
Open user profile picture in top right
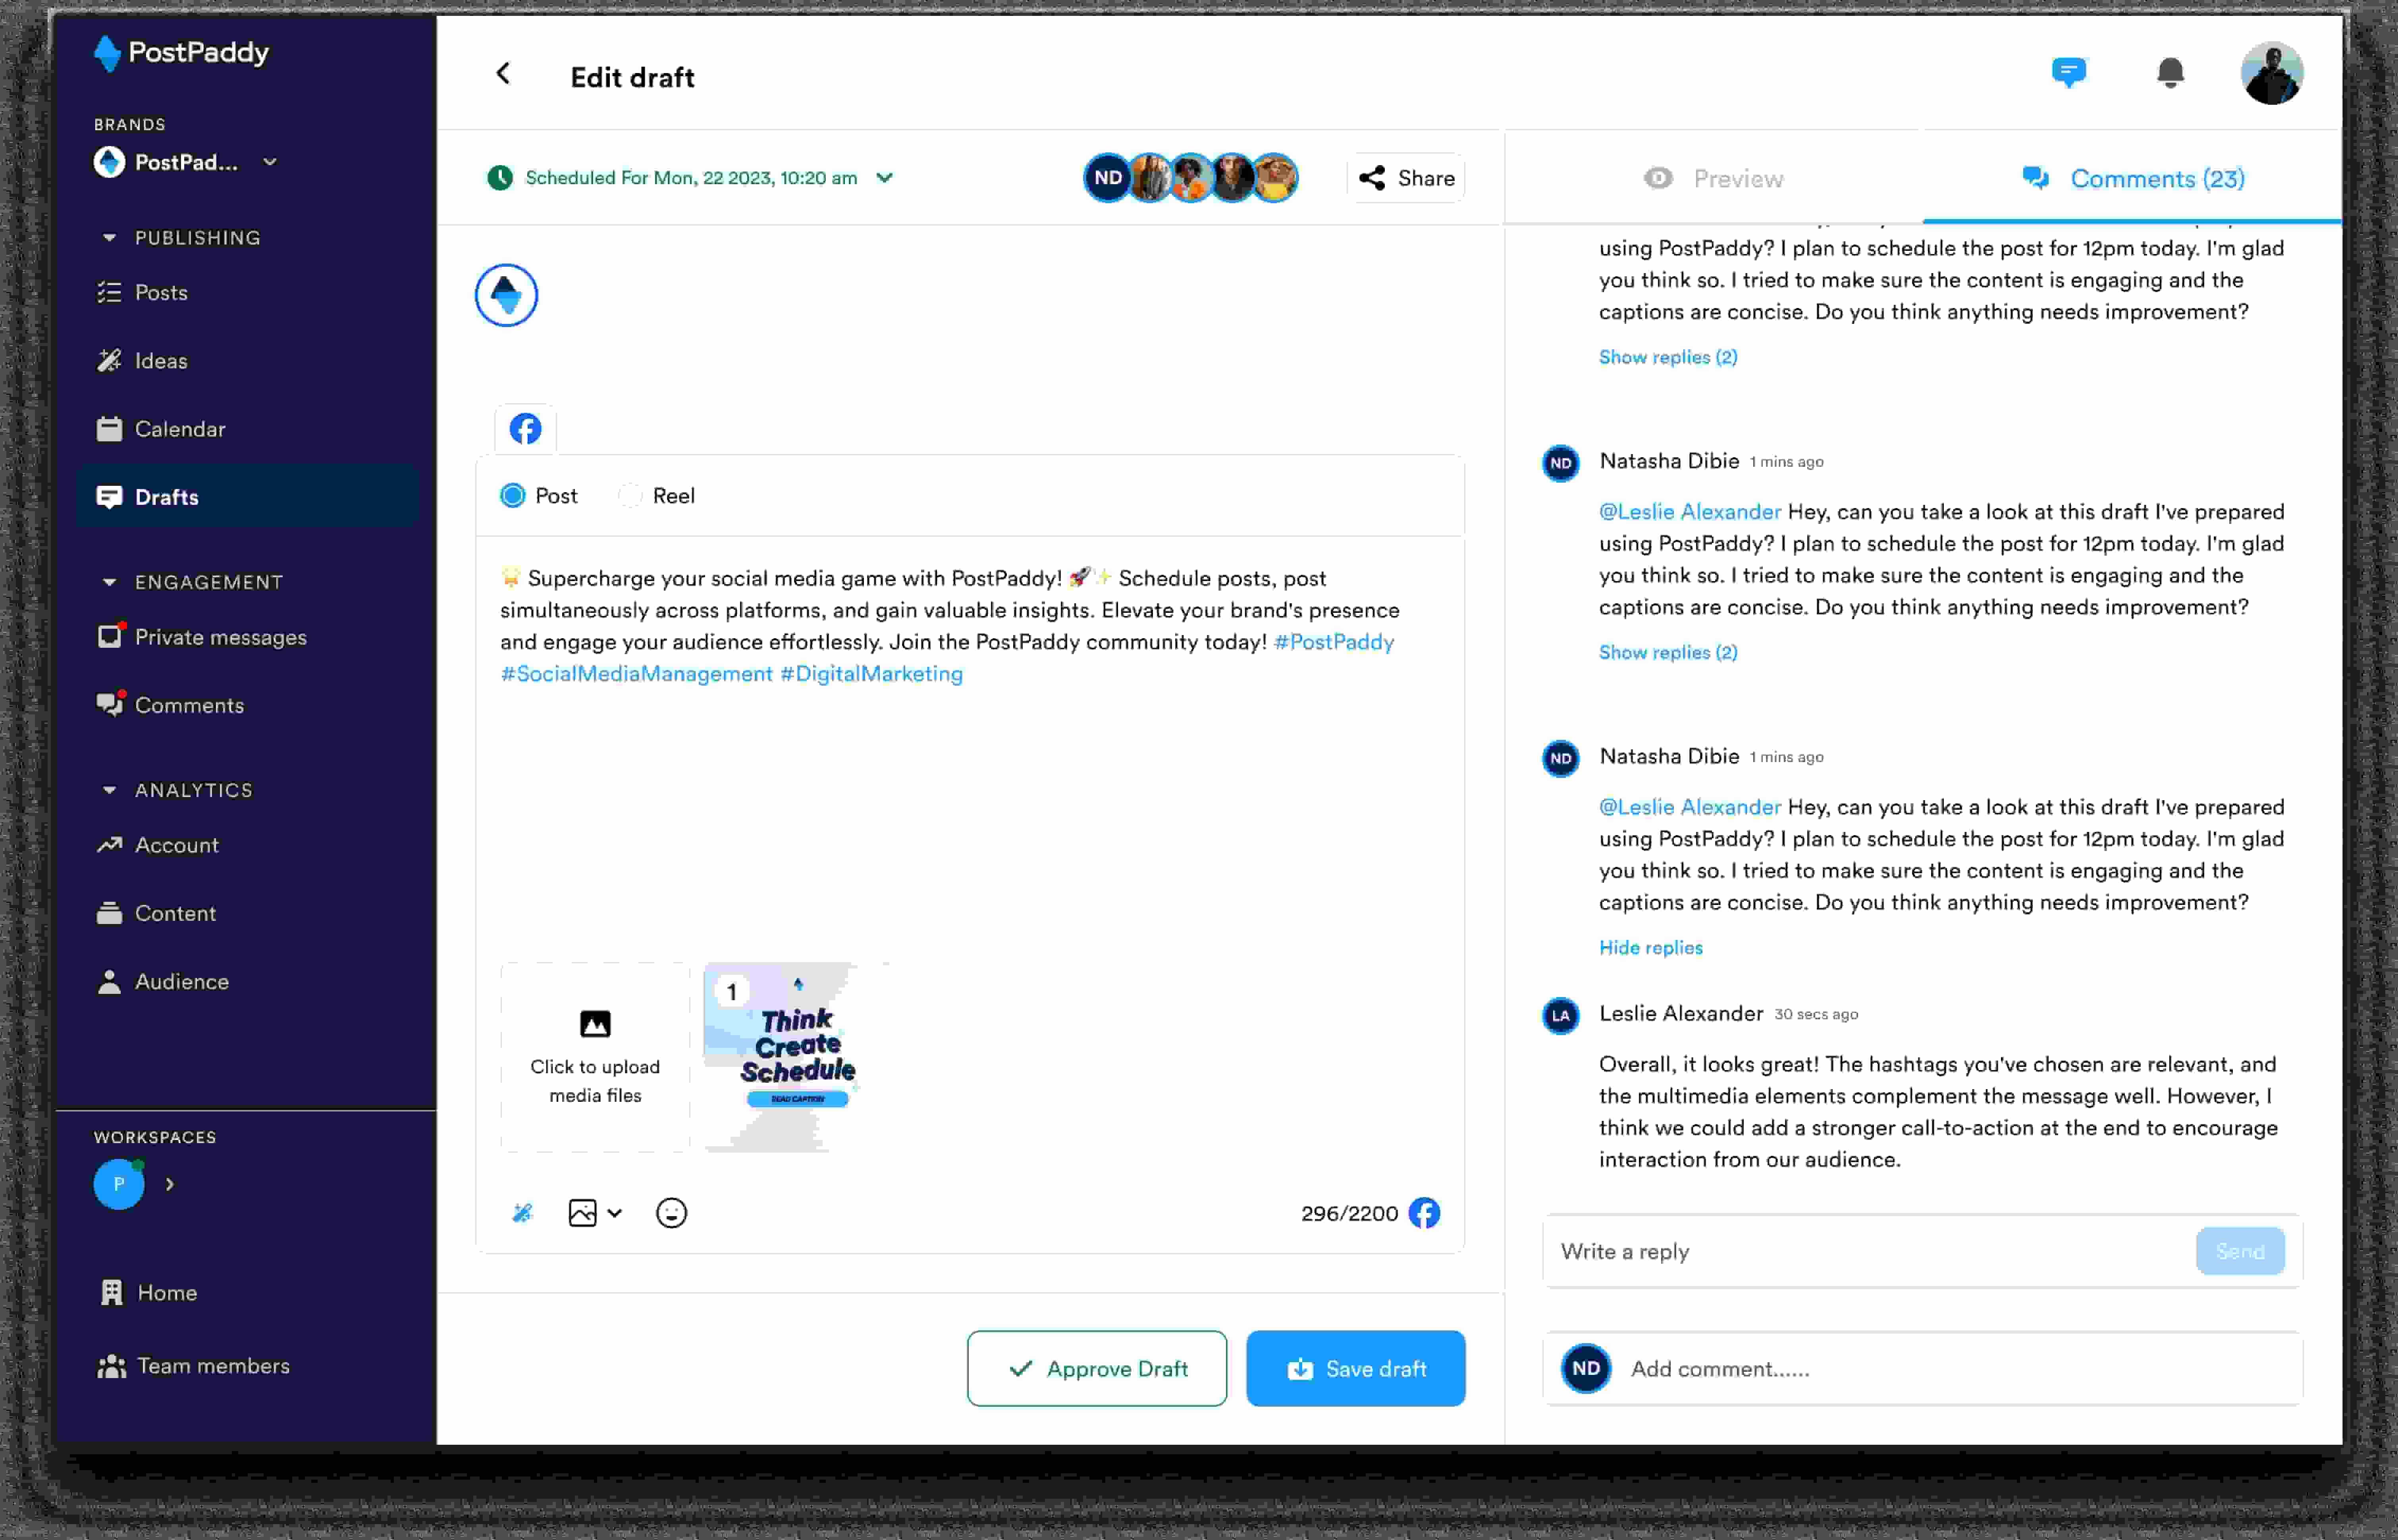[x=2272, y=73]
